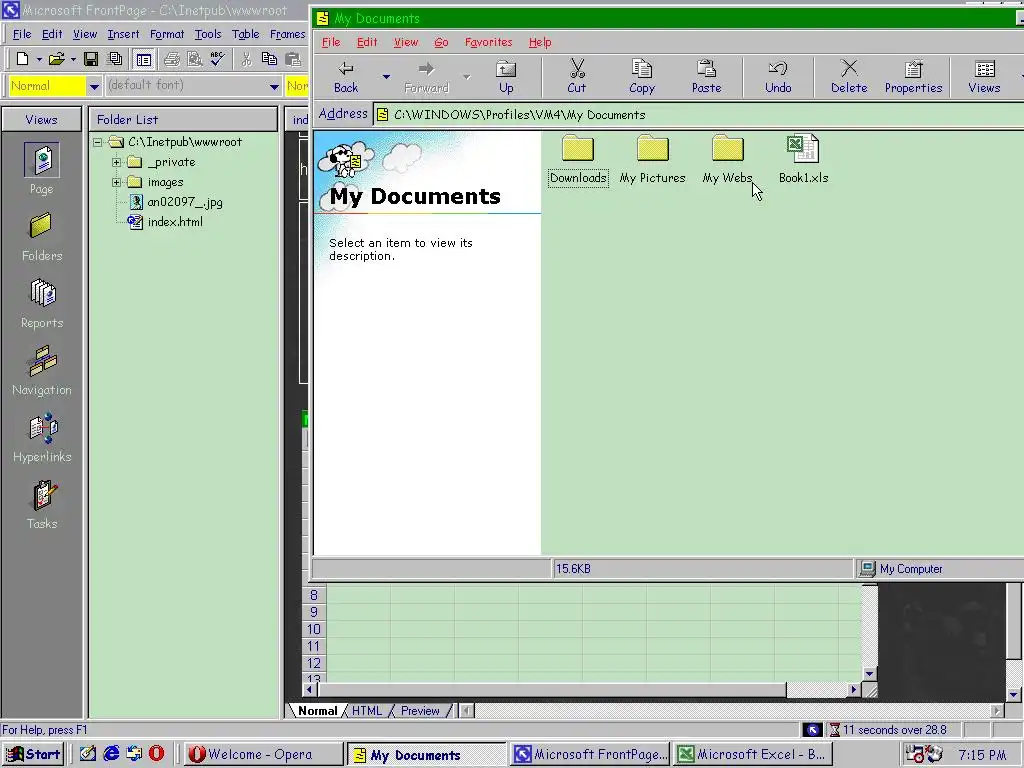
Task: Click Views button in My Documents toolbar
Action: click(x=984, y=77)
